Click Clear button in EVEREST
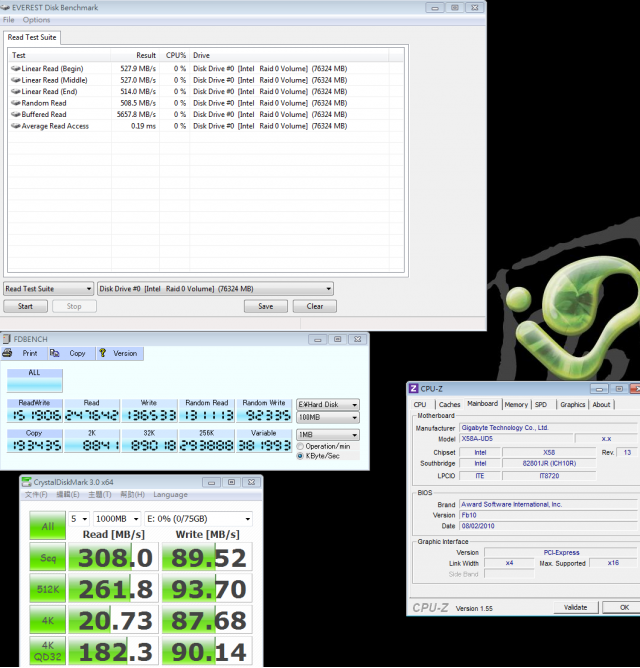 click(314, 306)
